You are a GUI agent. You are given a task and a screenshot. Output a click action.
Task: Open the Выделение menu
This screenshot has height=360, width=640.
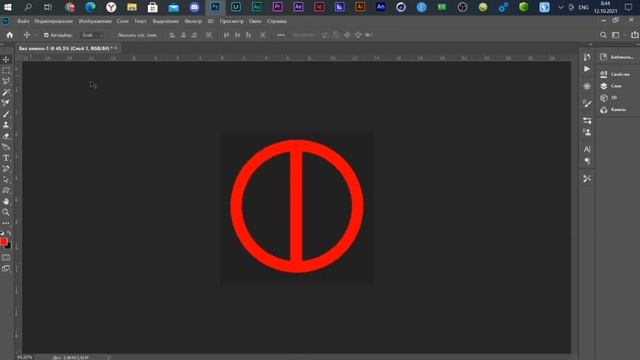(x=166, y=21)
